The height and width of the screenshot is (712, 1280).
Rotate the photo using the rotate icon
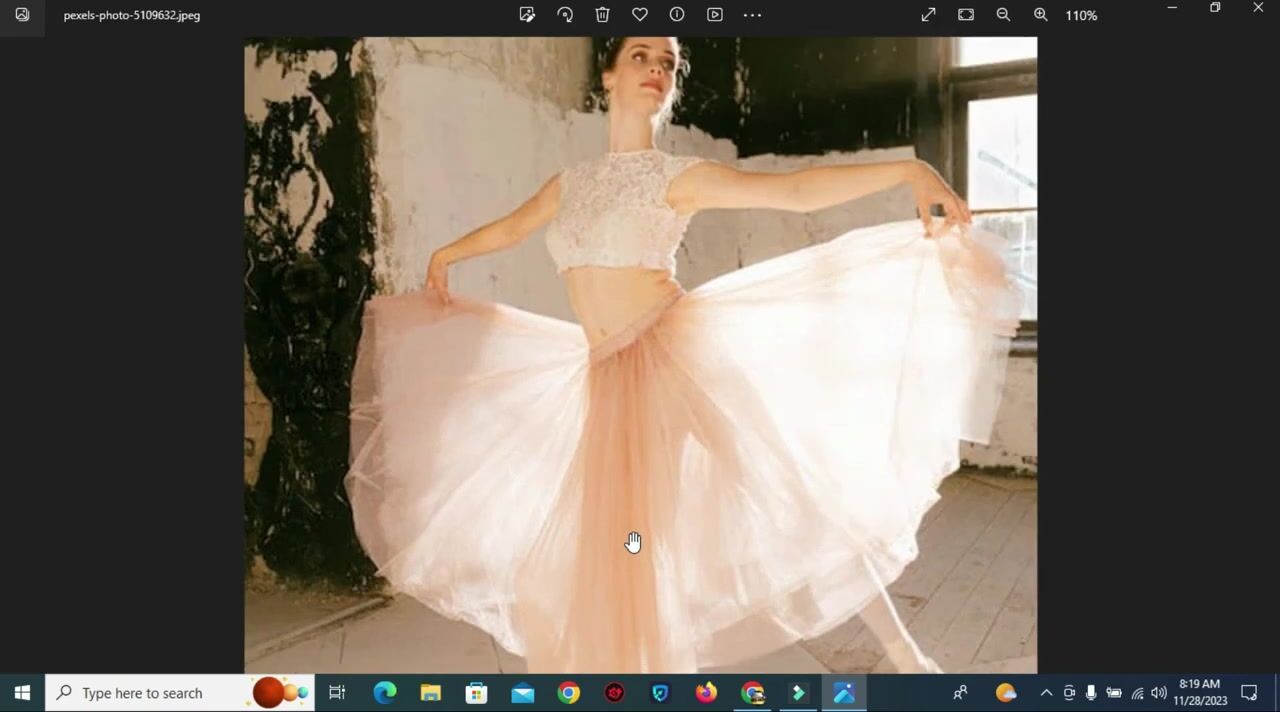click(565, 15)
